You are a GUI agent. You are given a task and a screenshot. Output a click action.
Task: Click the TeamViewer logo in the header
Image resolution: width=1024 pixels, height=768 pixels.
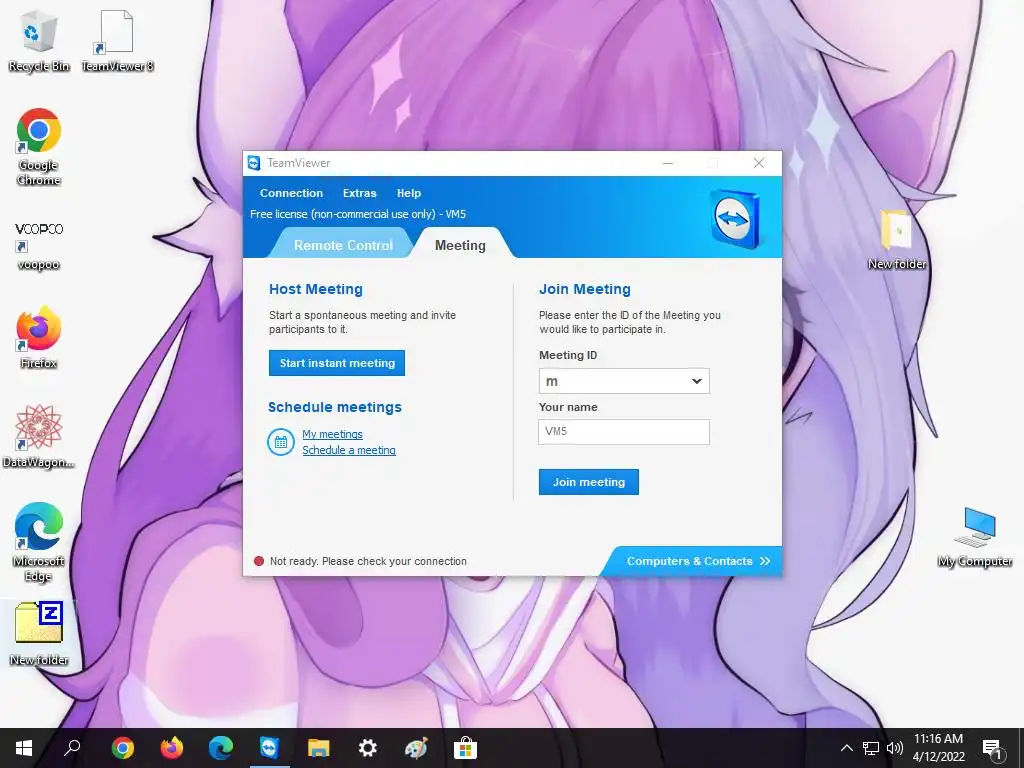735,219
